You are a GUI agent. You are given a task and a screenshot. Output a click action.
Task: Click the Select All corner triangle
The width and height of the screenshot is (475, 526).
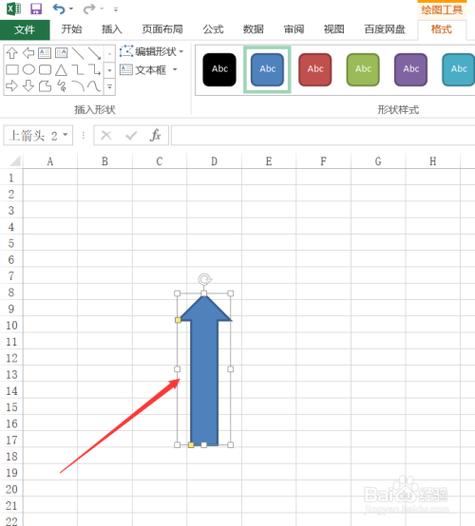[15, 161]
